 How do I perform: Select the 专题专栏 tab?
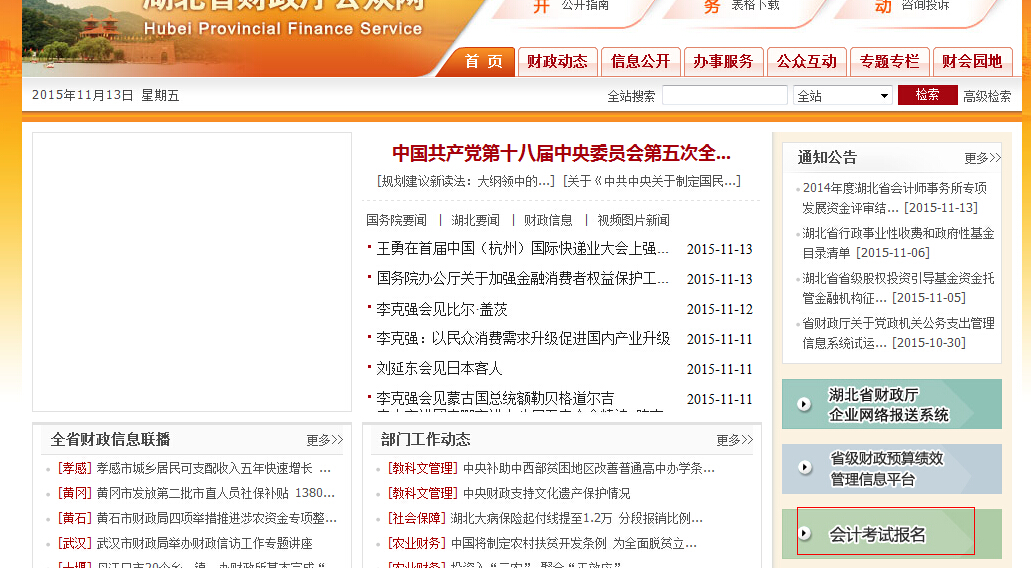889,62
